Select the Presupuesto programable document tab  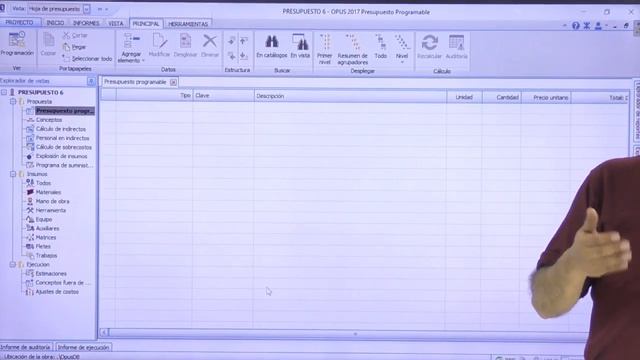(135, 82)
